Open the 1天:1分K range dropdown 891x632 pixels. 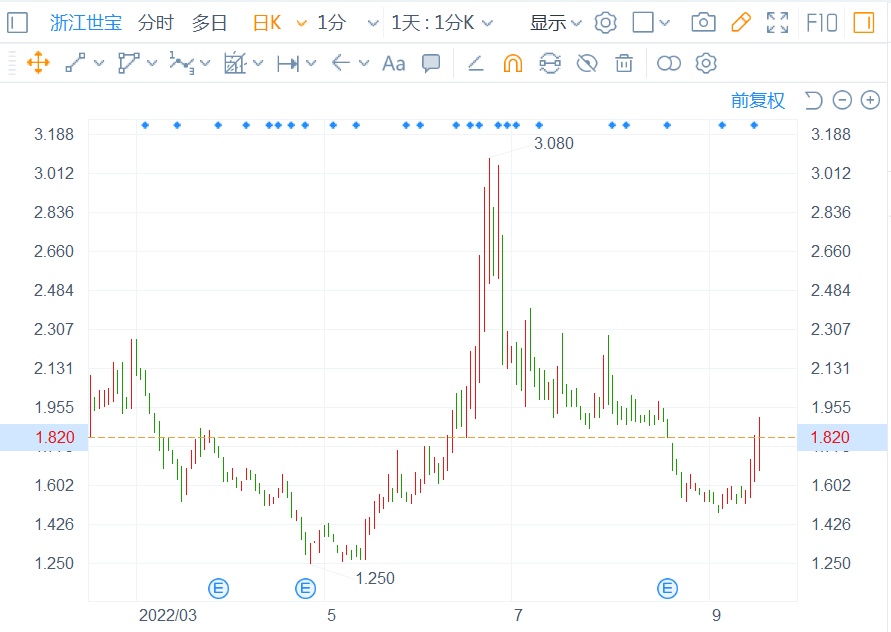[442, 23]
